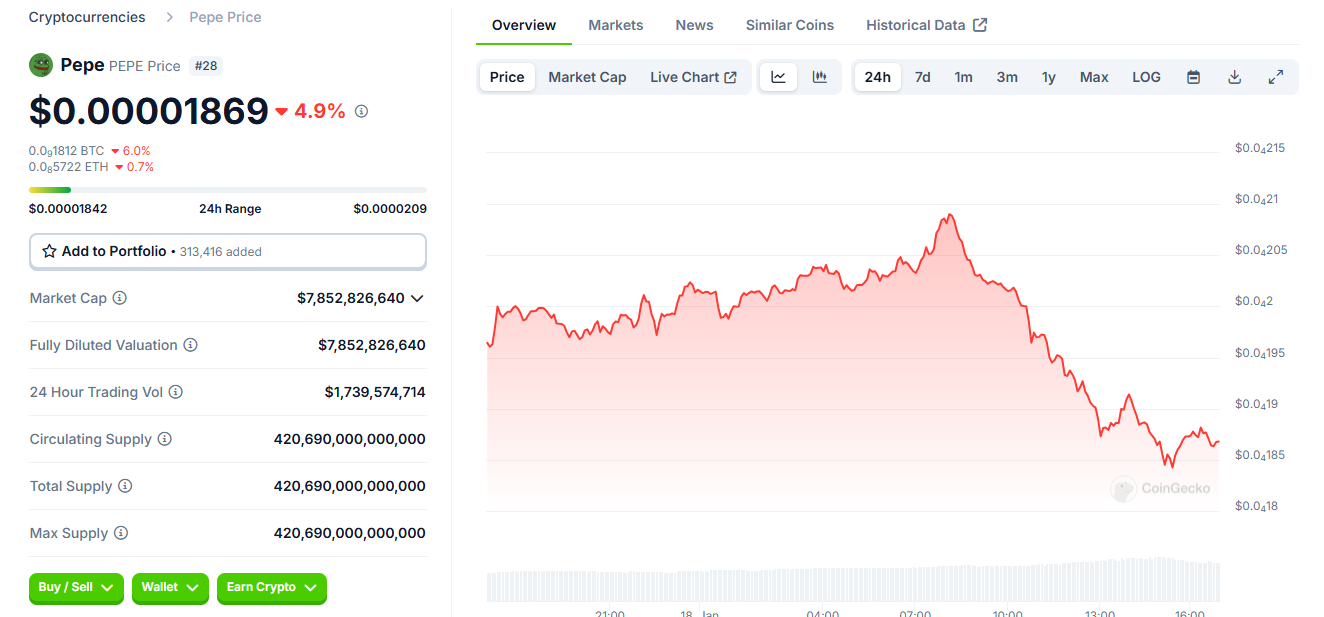The height and width of the screenshot is (617, 1324).
Task: Click the price chart peak near 07:00
Action: (949, 215)
